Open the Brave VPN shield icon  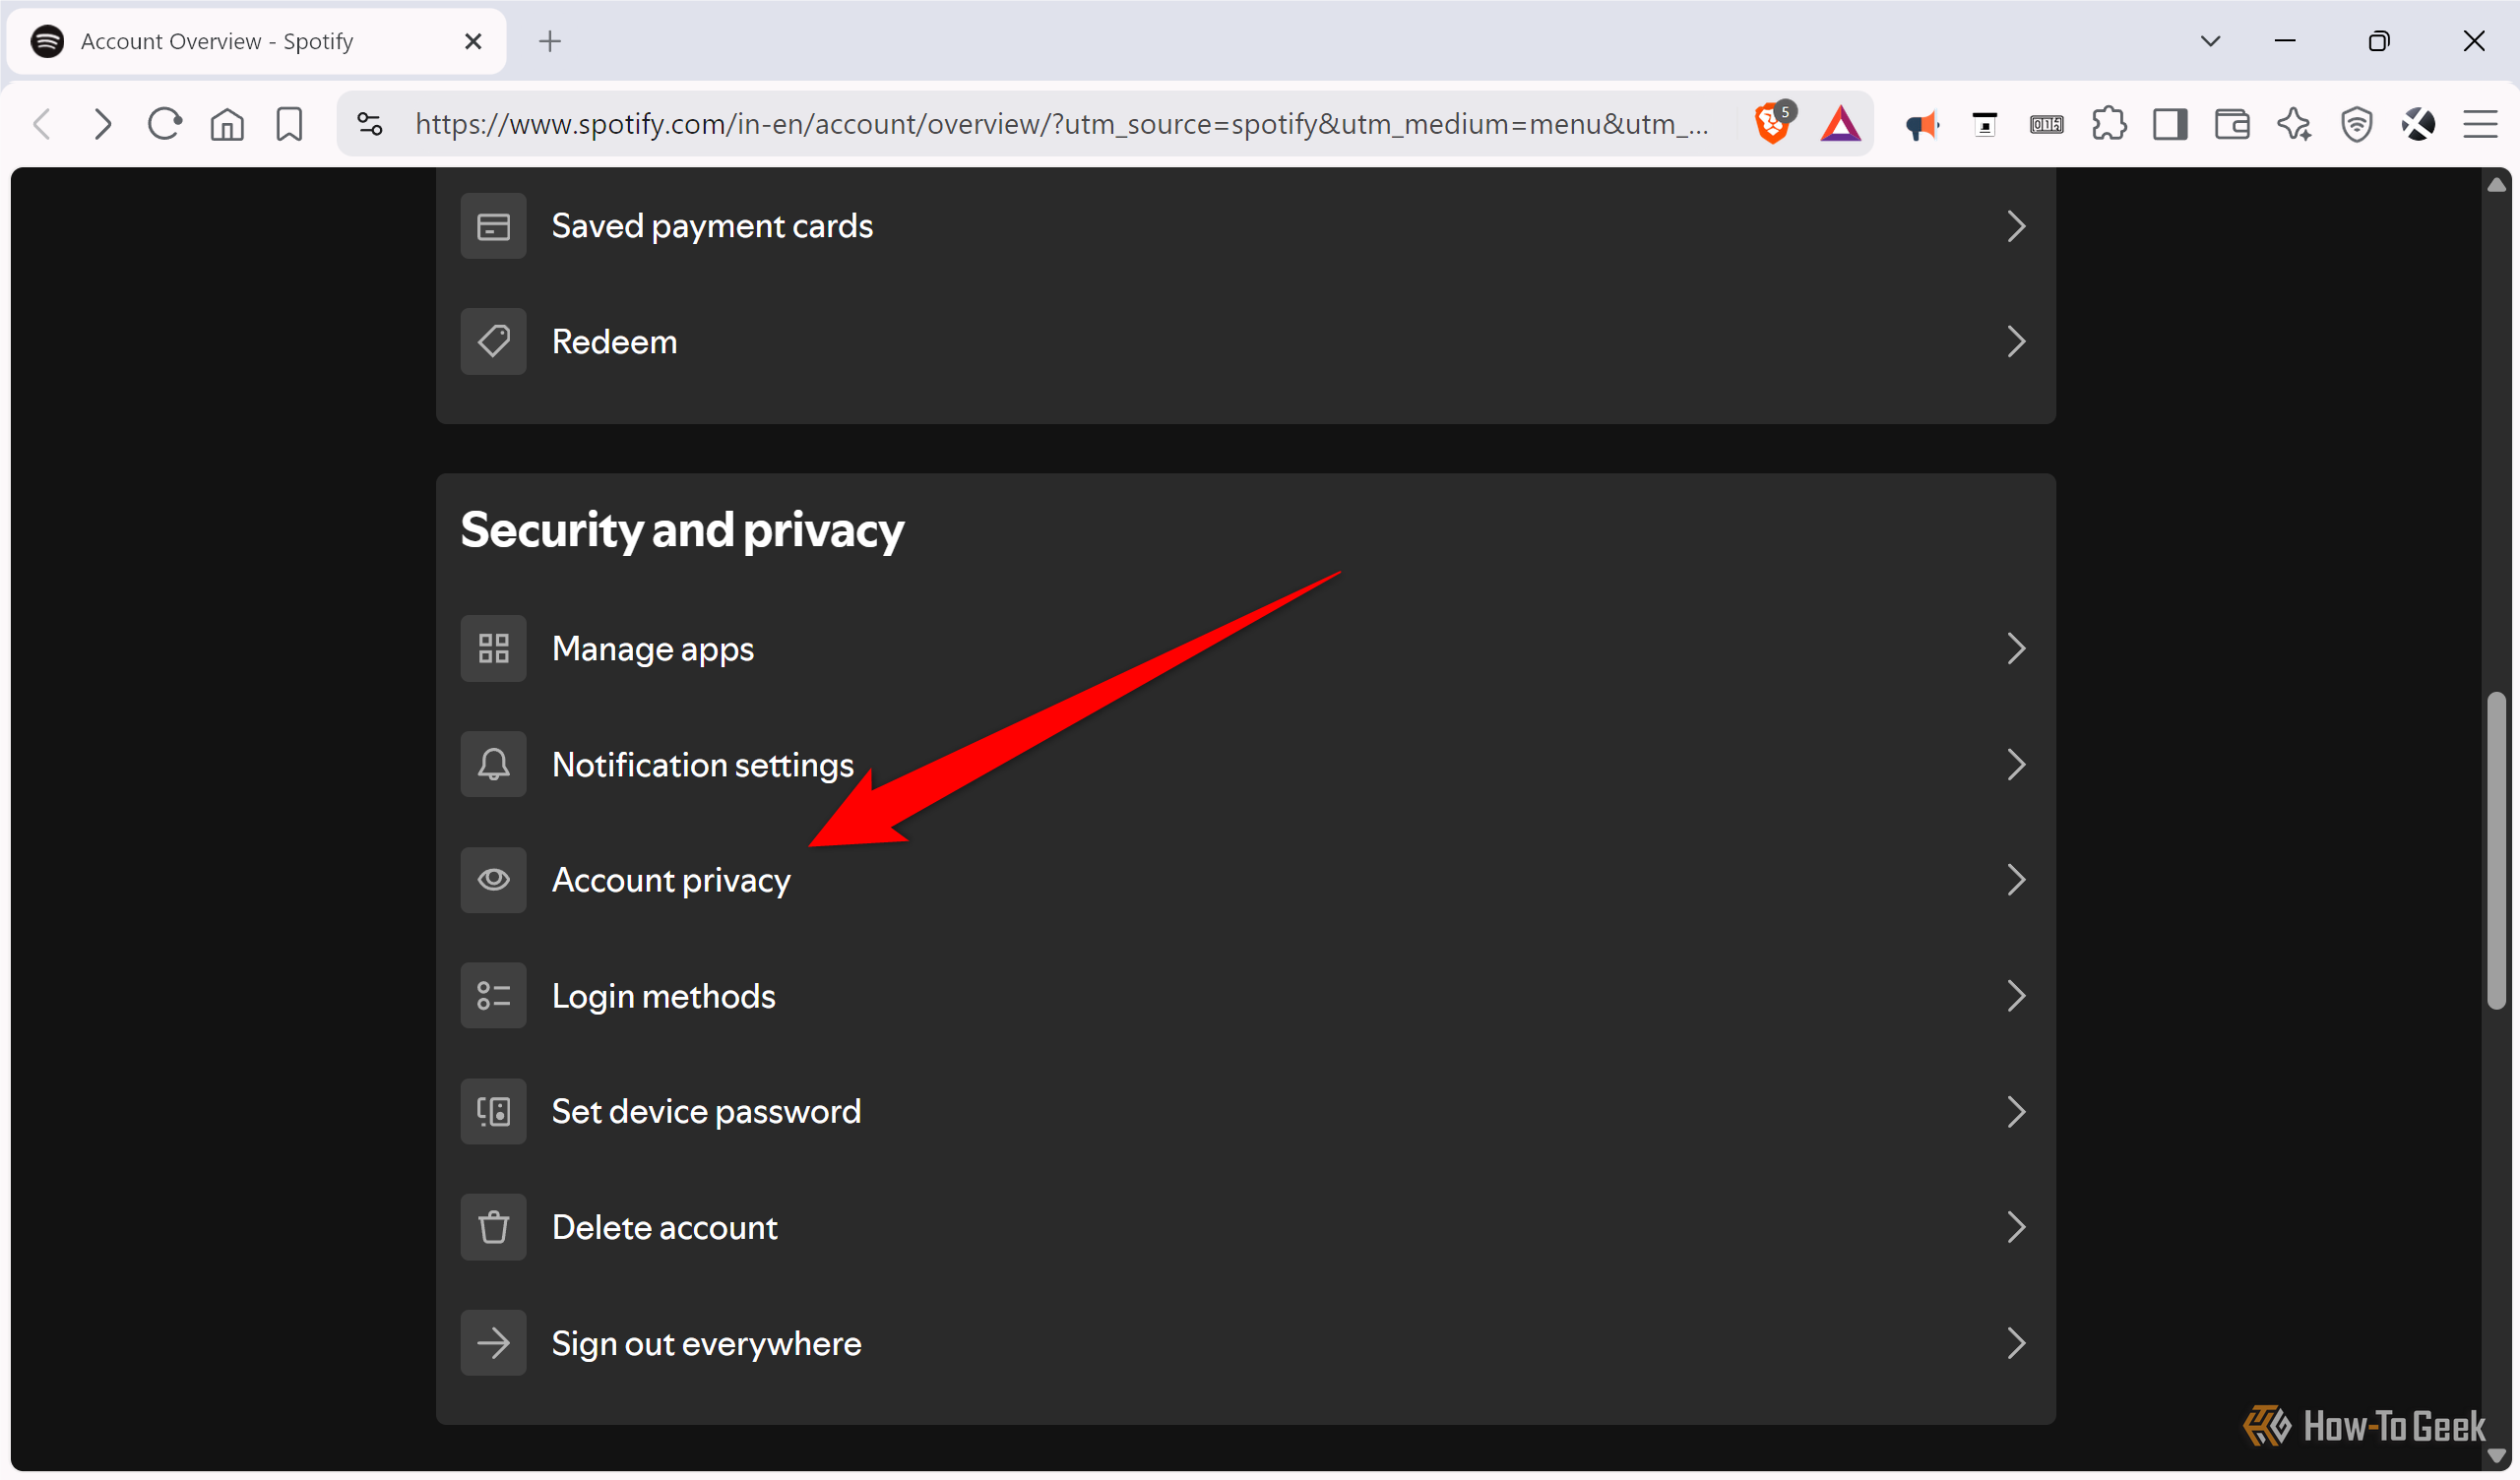pyautogui.click(x=2356, y=124)
